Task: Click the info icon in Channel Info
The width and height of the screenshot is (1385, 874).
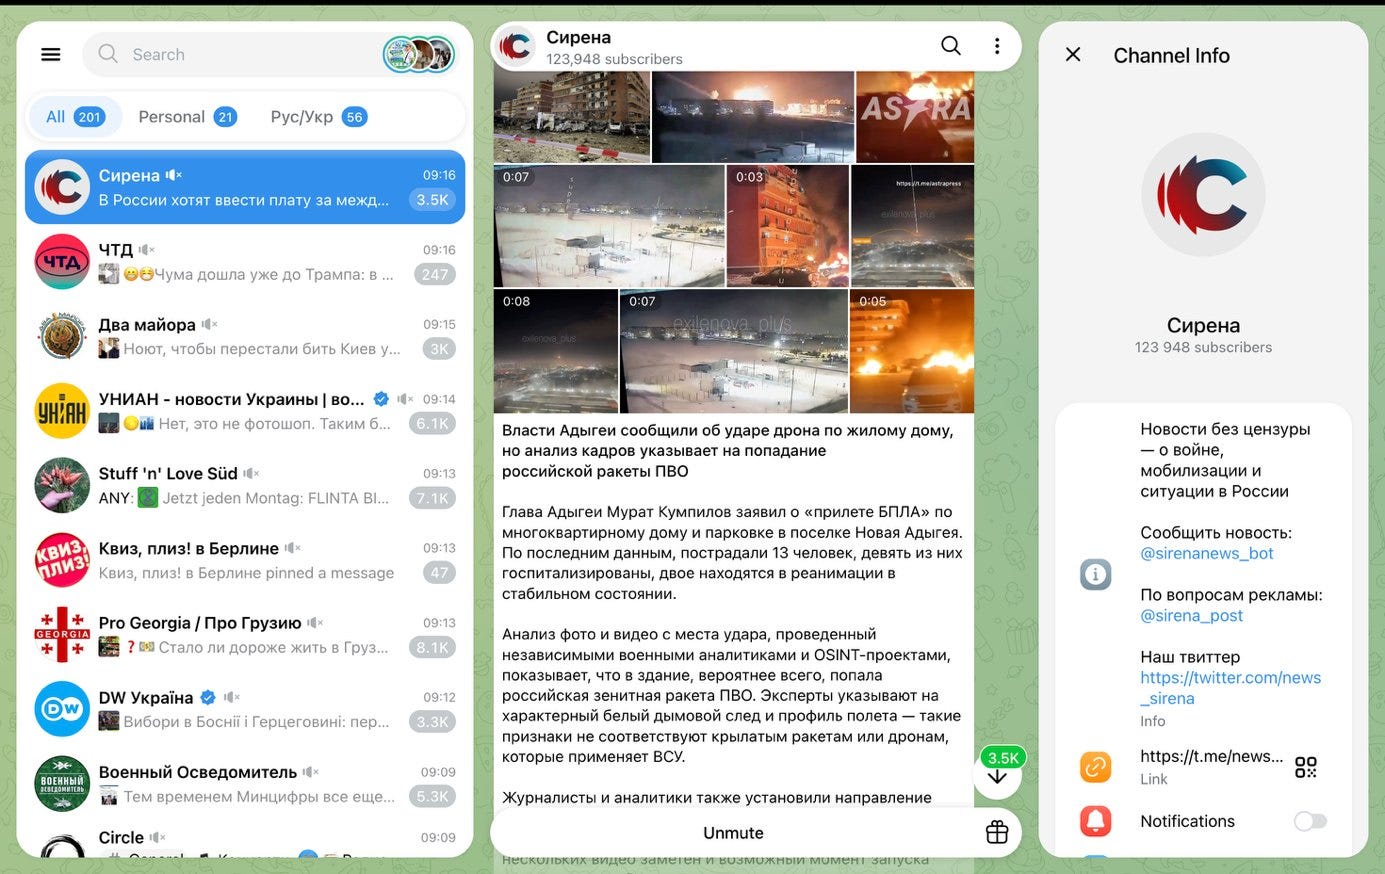Action: (1096, 574)
